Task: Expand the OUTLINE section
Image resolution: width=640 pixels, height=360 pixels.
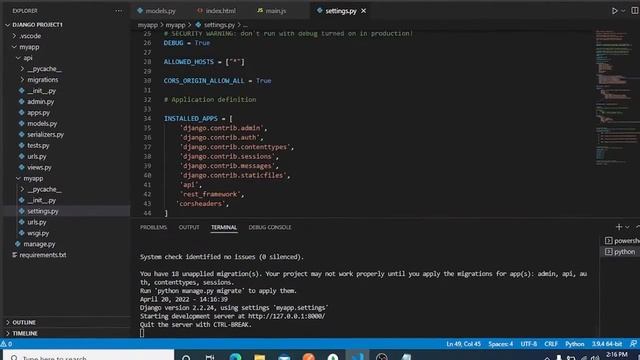Action: [x=24, y=322]
